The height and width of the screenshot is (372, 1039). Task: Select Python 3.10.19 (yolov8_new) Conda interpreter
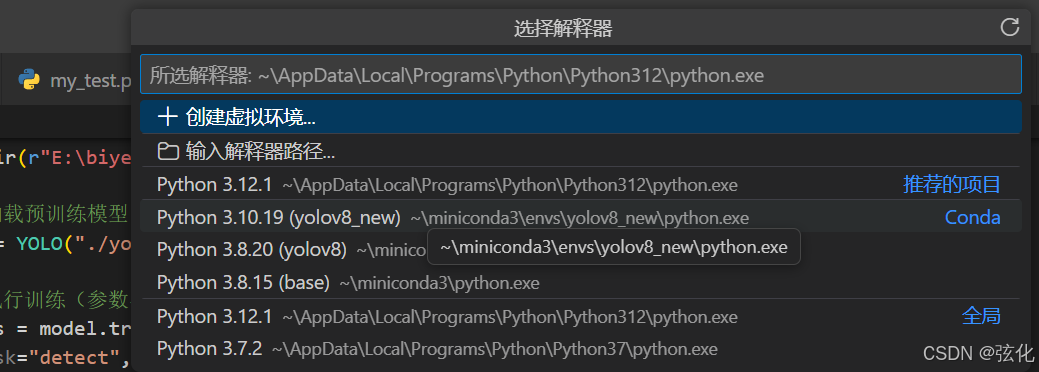pos(580,217)
